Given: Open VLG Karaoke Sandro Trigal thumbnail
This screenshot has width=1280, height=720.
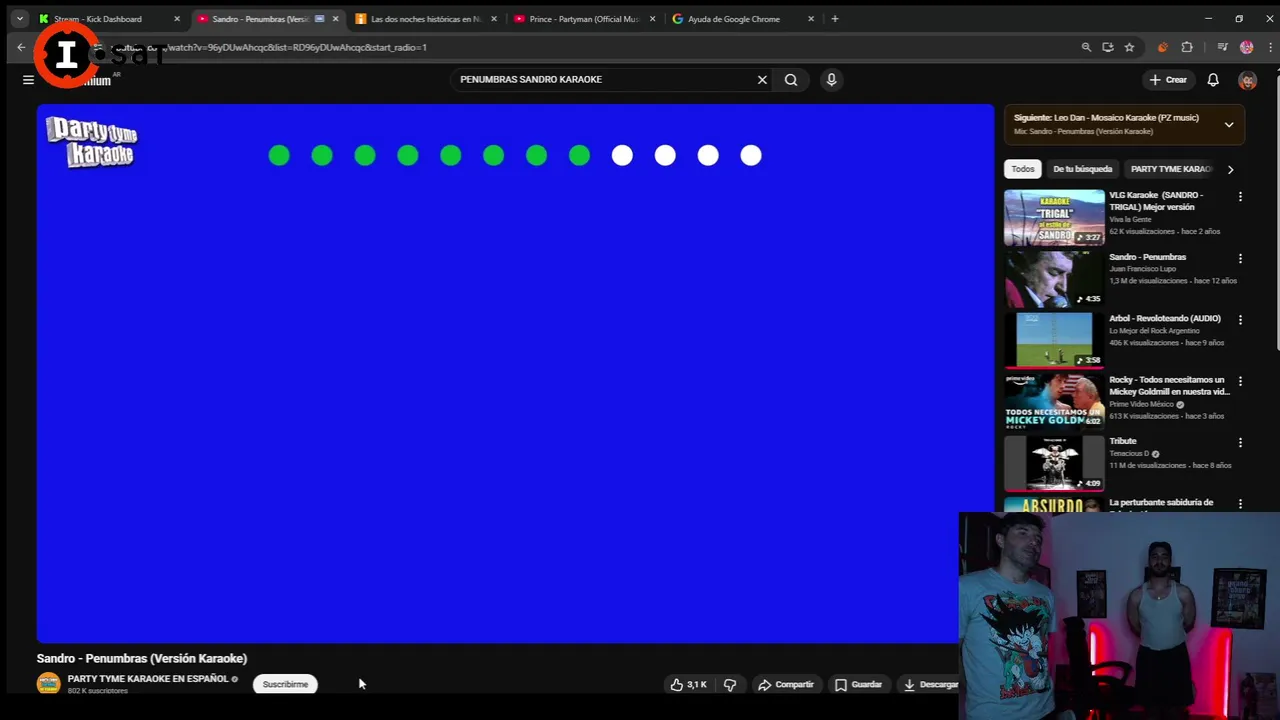Looking at the screenshot, I should click(x=1054, y=217).
